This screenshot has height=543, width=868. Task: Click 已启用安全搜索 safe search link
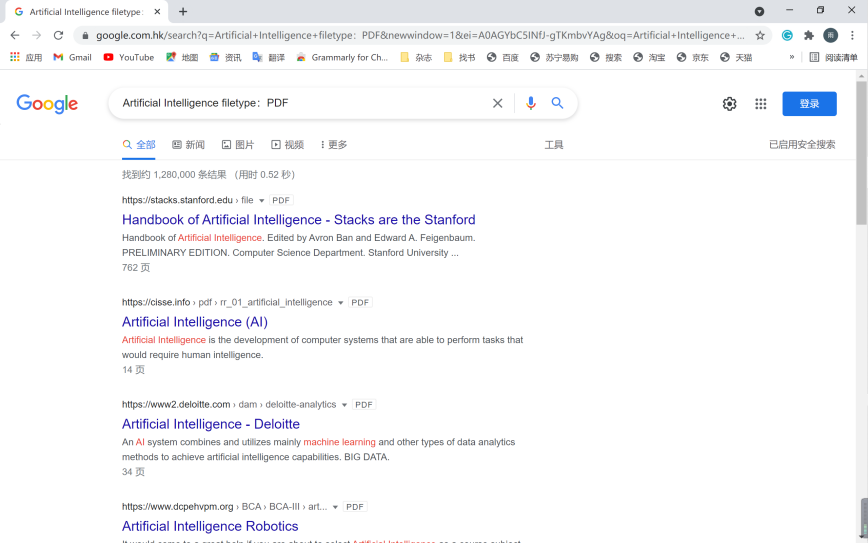802,144
